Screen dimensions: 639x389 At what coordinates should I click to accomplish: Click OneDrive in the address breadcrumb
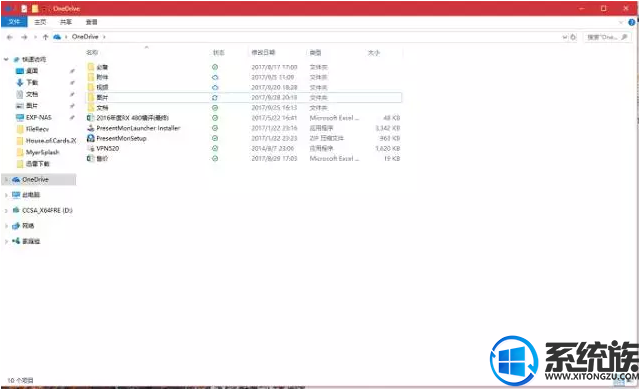coord(85,37)
